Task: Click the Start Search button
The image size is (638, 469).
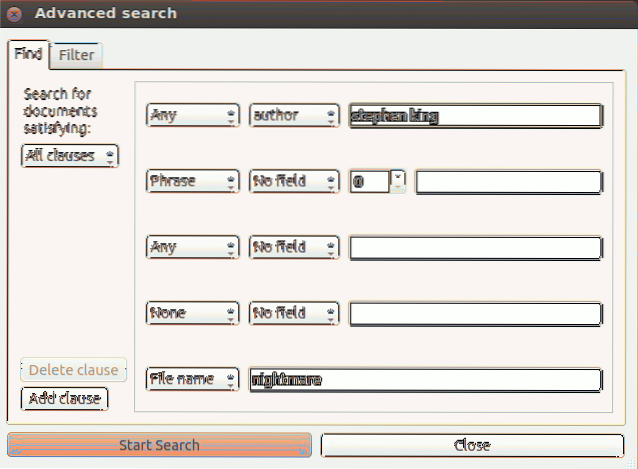Action: point(159,445)
